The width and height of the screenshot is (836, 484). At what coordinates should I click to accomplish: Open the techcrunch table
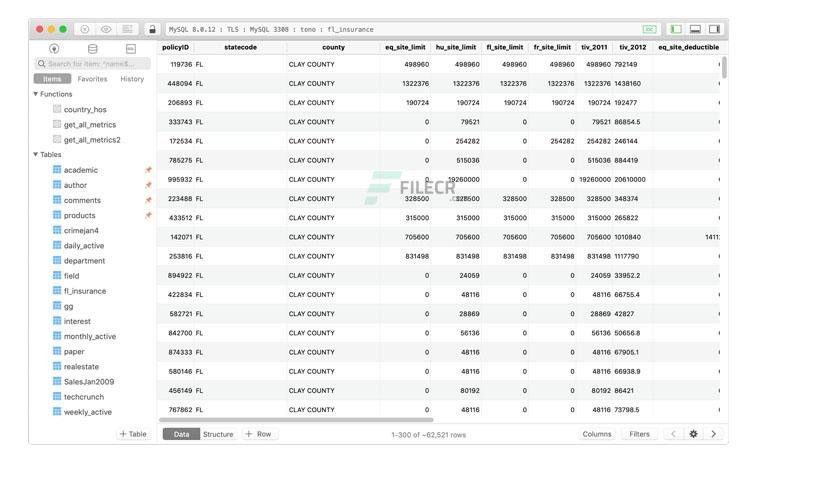click(x=84, y=397)
